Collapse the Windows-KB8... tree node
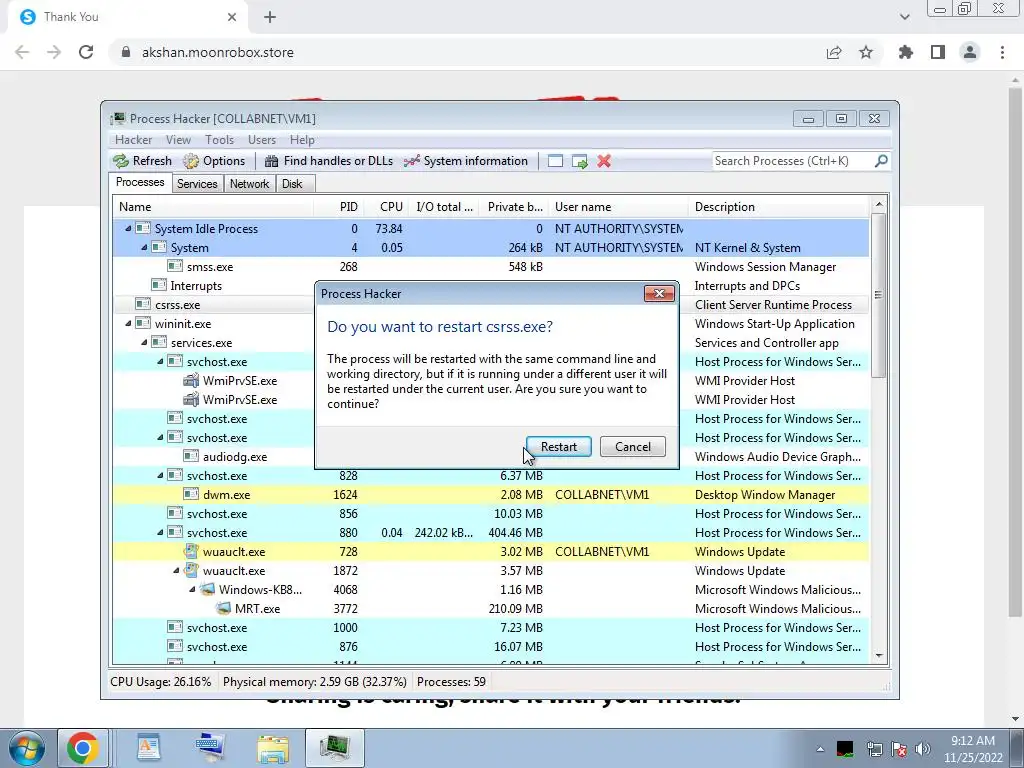1024x768 pixels. (x=192, y=590)
